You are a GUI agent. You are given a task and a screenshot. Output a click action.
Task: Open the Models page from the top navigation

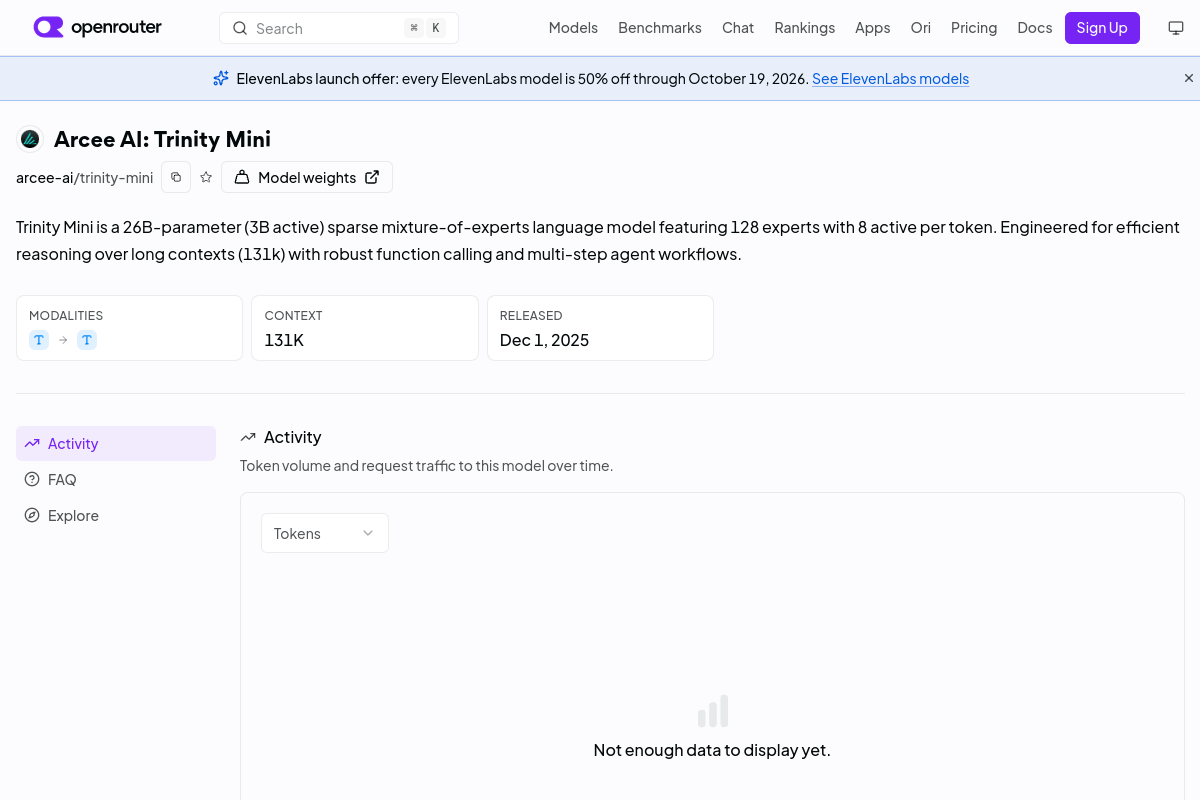pyautogui.click(x=573, y=28)
